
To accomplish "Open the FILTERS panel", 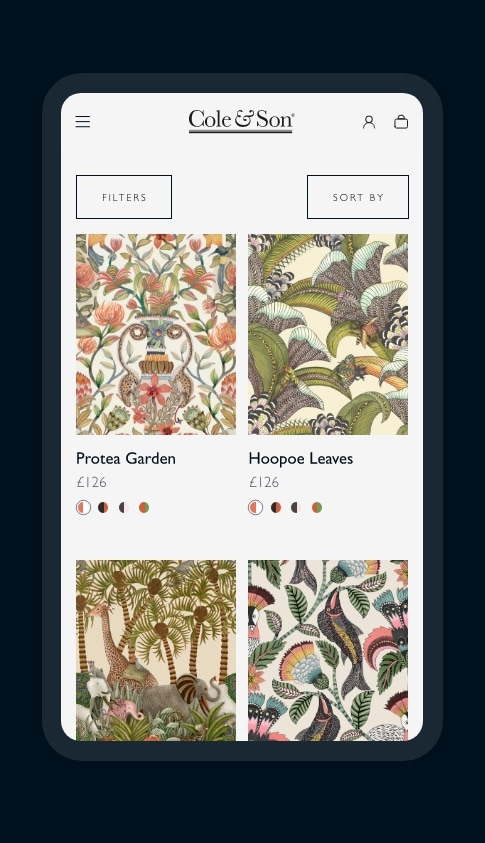I will (124, 197).
